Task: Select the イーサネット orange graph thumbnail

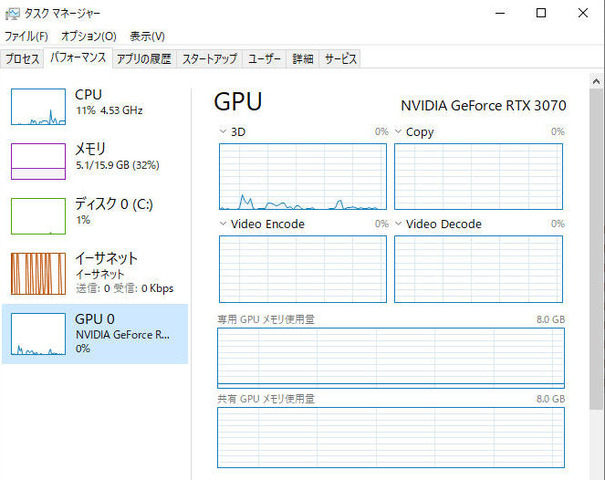Action: coord(38,274)
